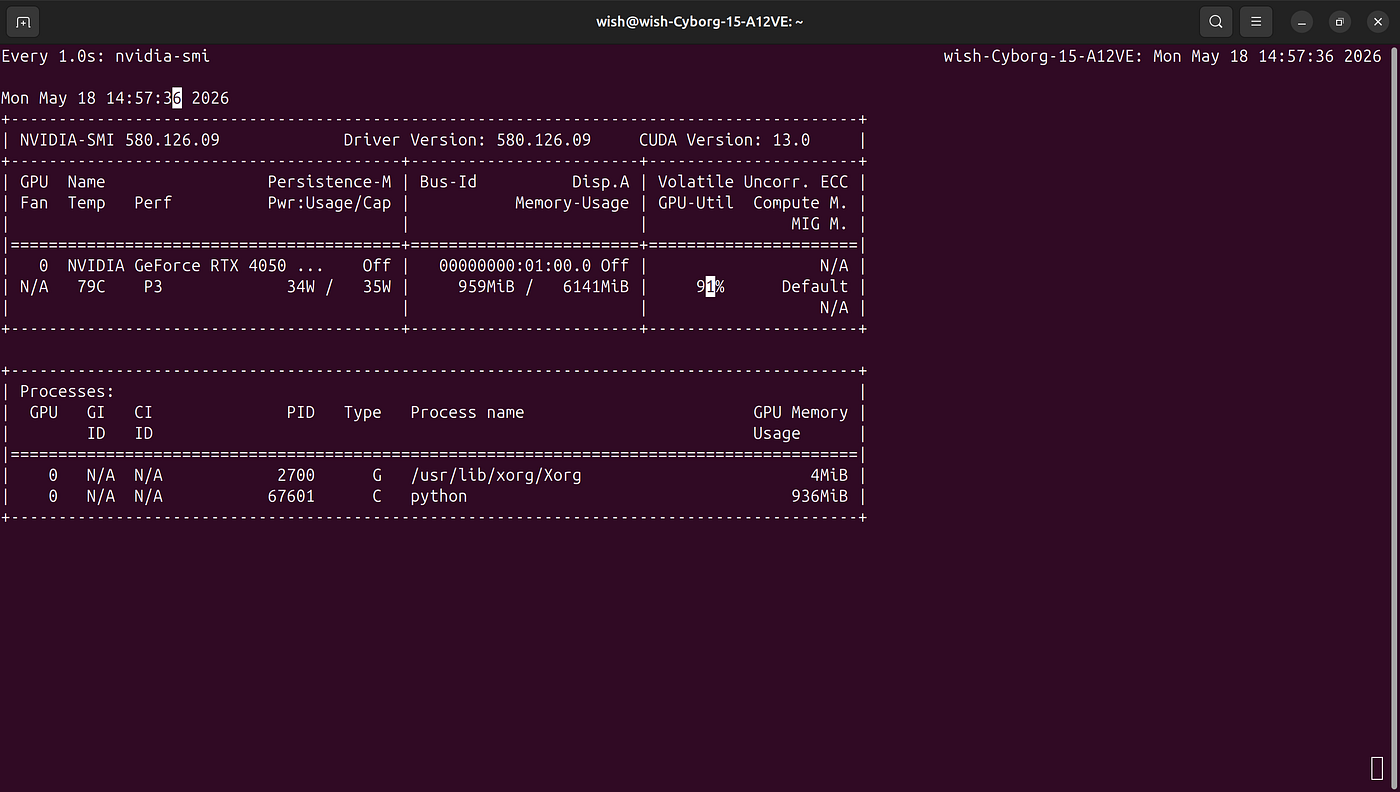Image resolution: width=1400 pixels, height=792 pixels.
Task: Click the python process name
Action: click(439, 497)
